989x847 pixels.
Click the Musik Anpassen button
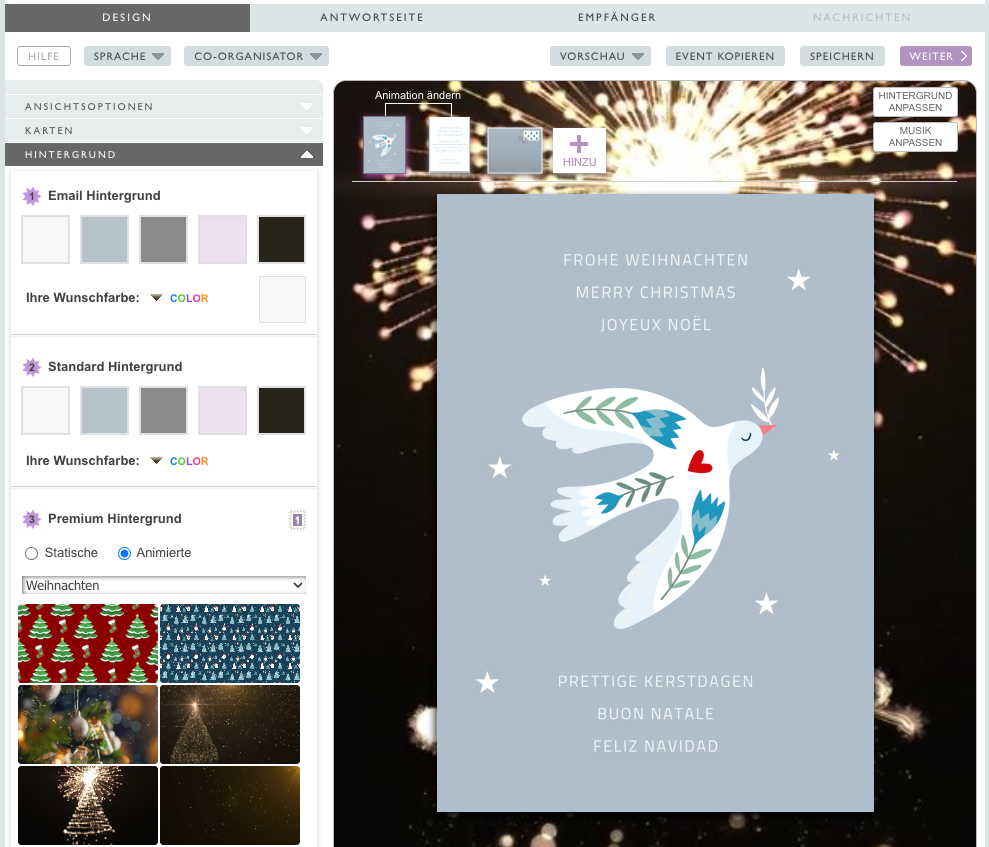point(915,137)
